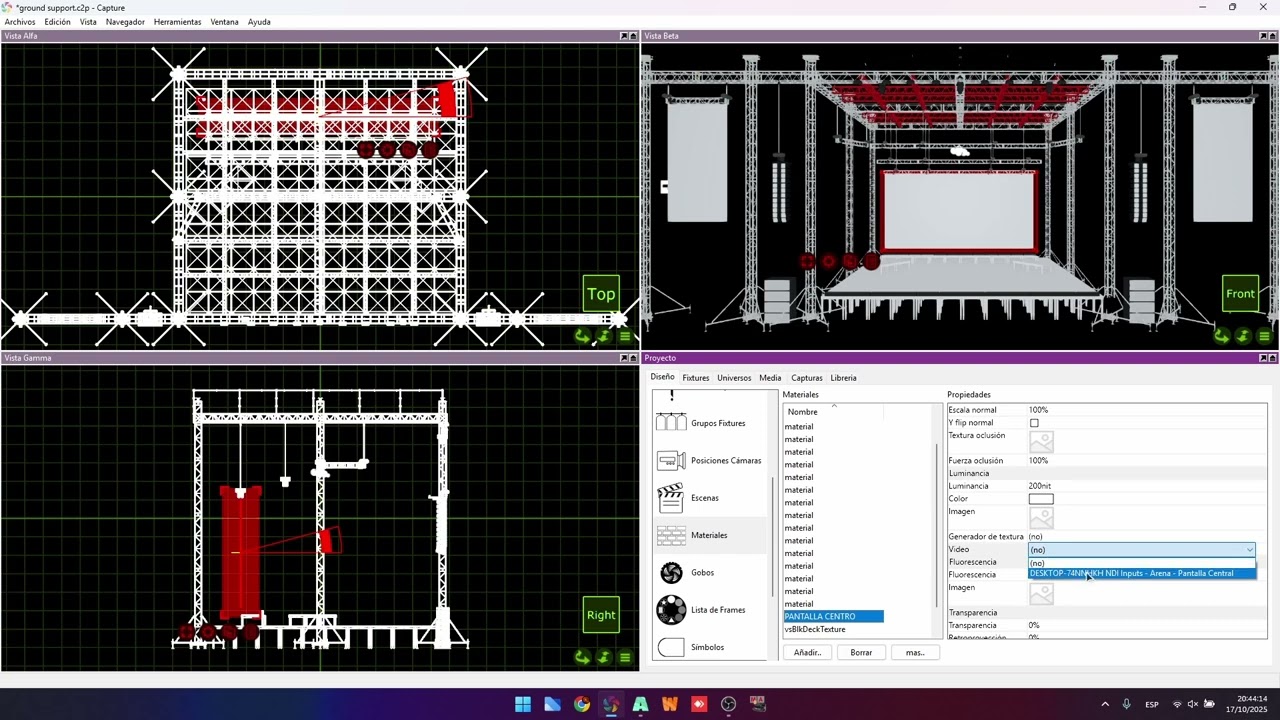The height and width of the screenshot is (720, 1280).
Task: Switch to the Libreria tab
Action: pos(843,378)
